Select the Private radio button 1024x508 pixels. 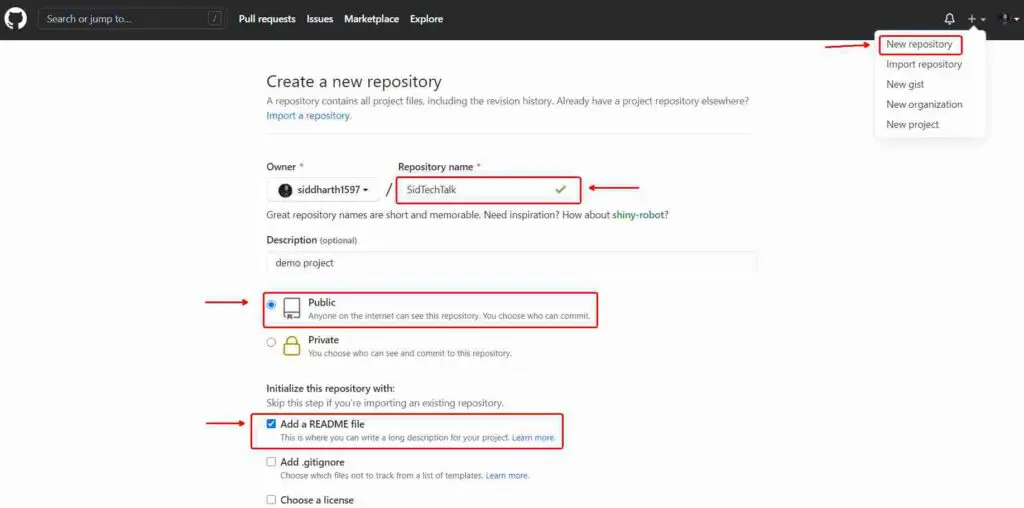click(272, 342)
